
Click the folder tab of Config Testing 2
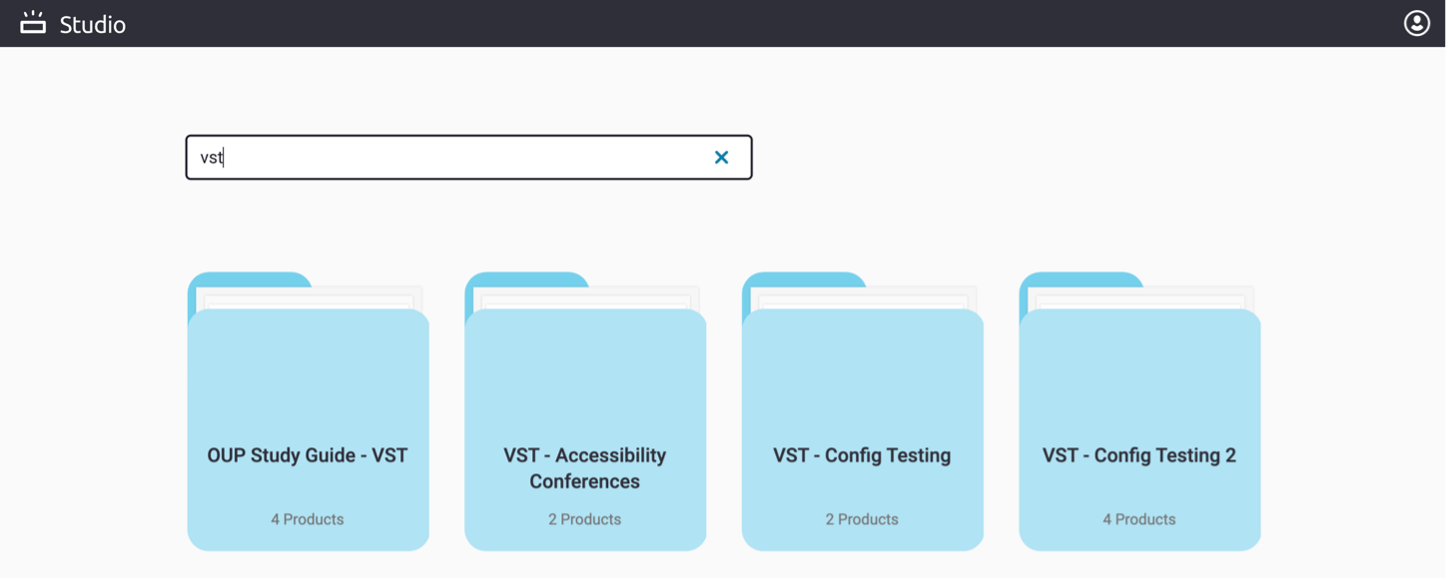pyautogui.click(x=1081, y=279)
